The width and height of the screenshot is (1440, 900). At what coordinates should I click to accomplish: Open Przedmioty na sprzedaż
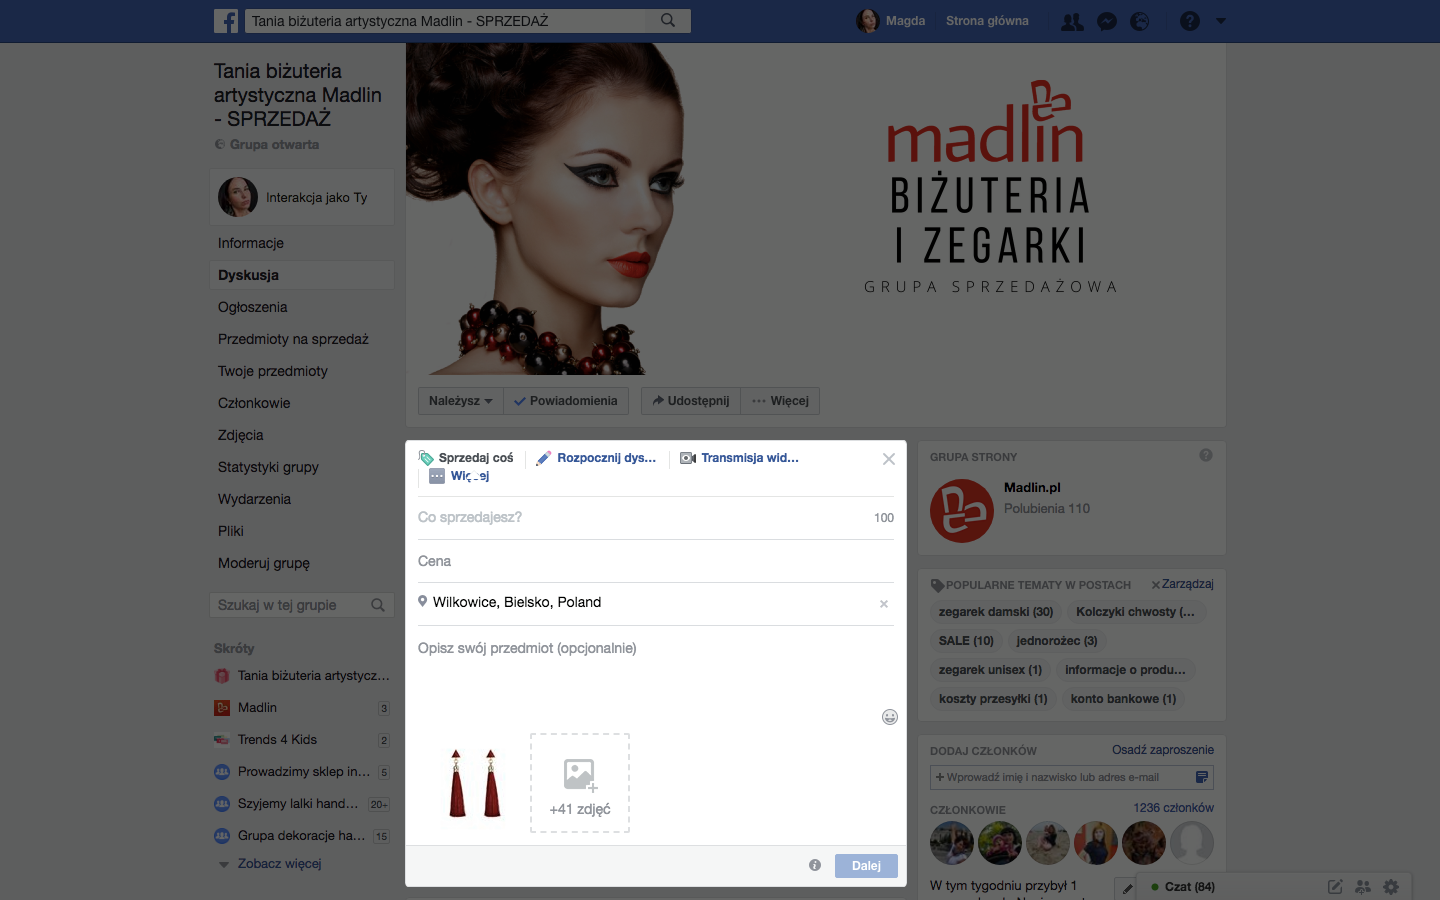(293, 339)
